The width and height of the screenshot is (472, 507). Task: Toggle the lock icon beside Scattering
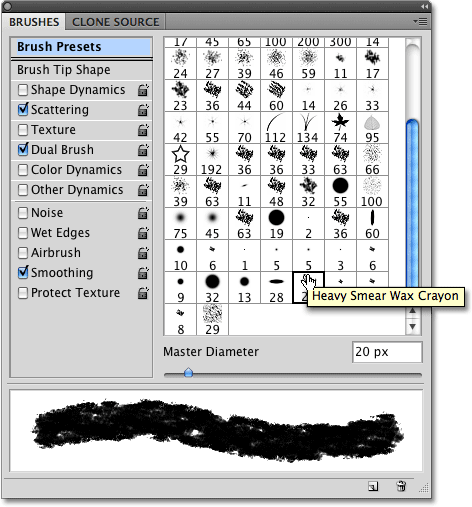pos(143,110)
